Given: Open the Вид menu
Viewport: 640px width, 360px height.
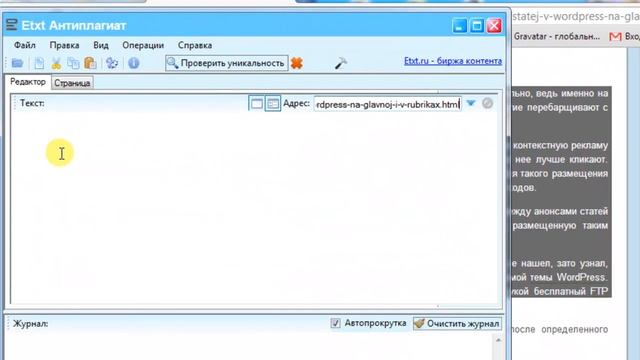Looking at the screenshot, I should click(x=101, y=45).
